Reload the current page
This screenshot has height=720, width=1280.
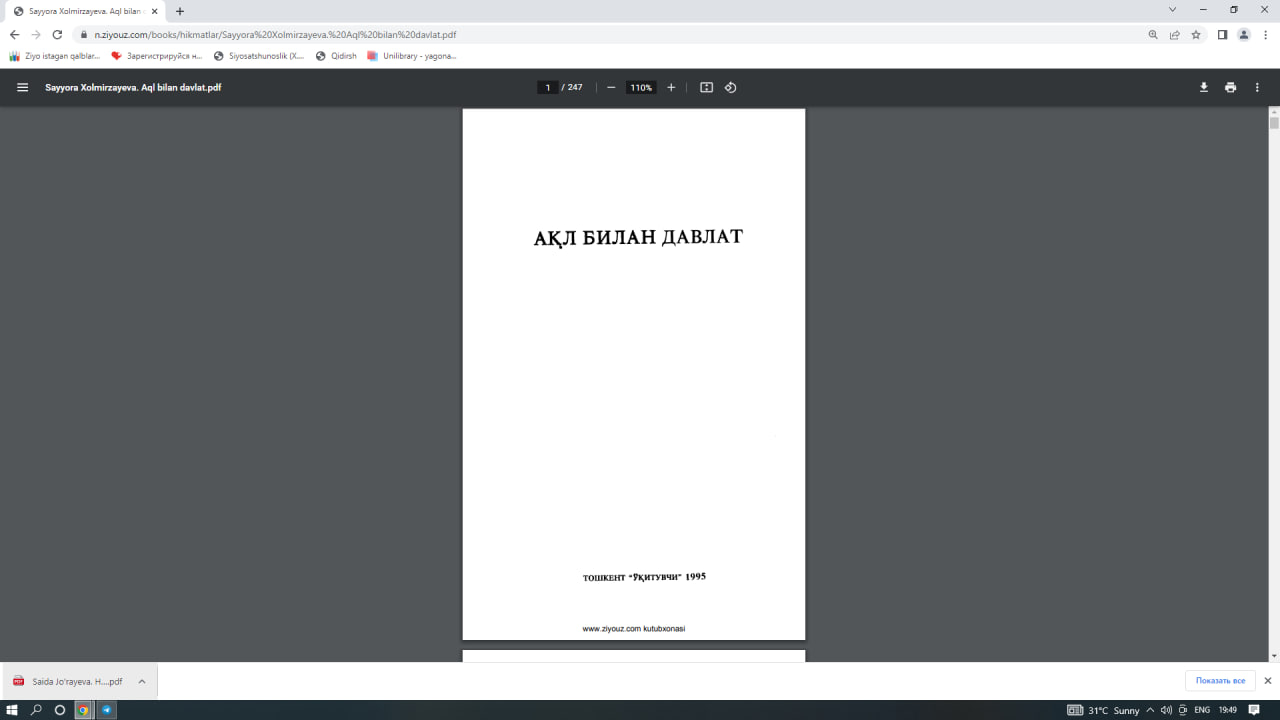click(56, 33)
